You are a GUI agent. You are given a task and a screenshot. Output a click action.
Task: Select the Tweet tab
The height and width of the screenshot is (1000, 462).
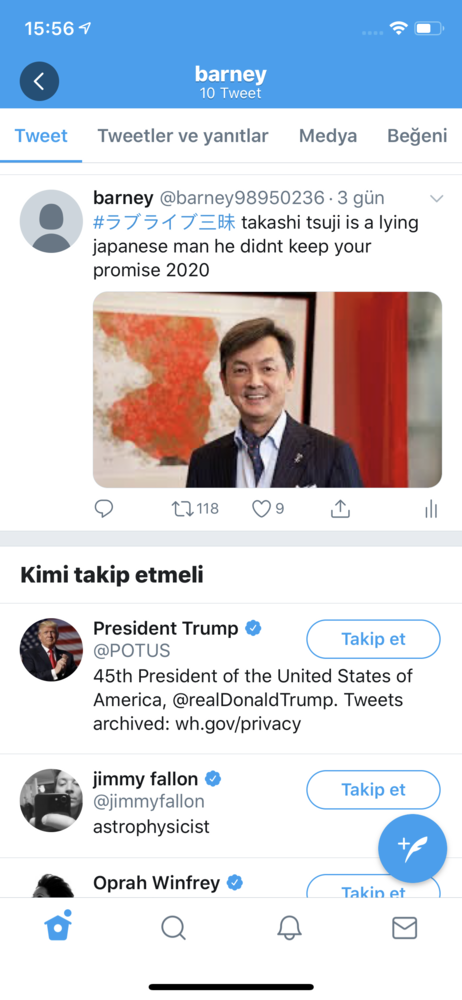click(41, 136)
